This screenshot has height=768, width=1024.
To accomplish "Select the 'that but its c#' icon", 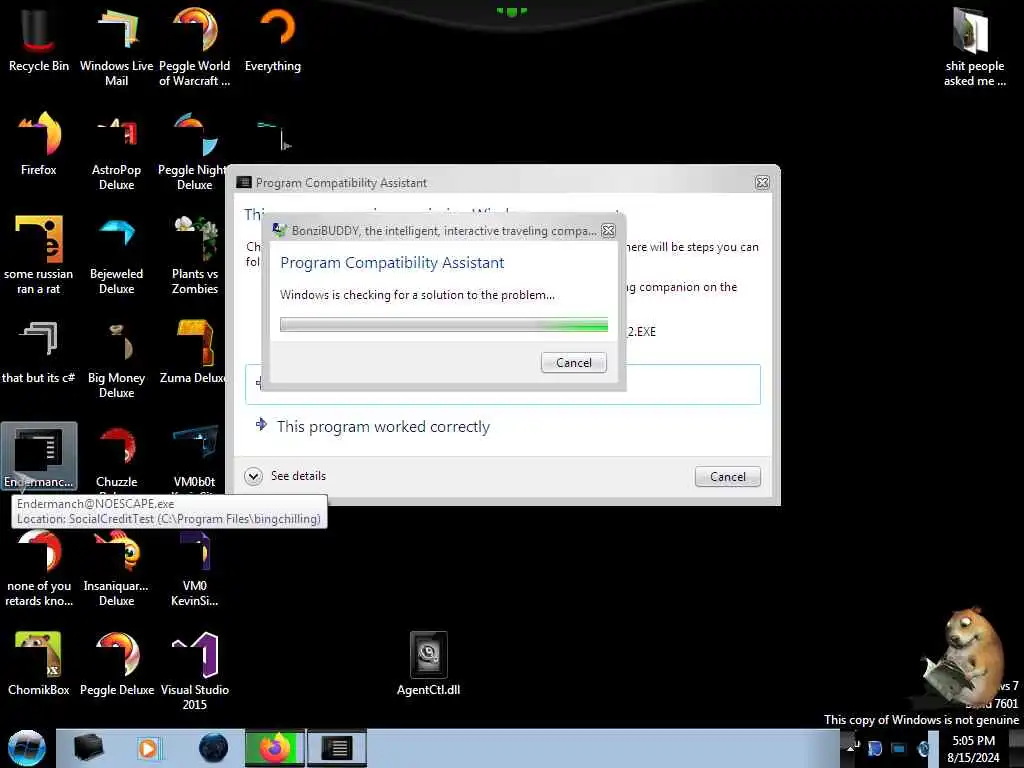I will pyautogui.click(x=39, y=353).
